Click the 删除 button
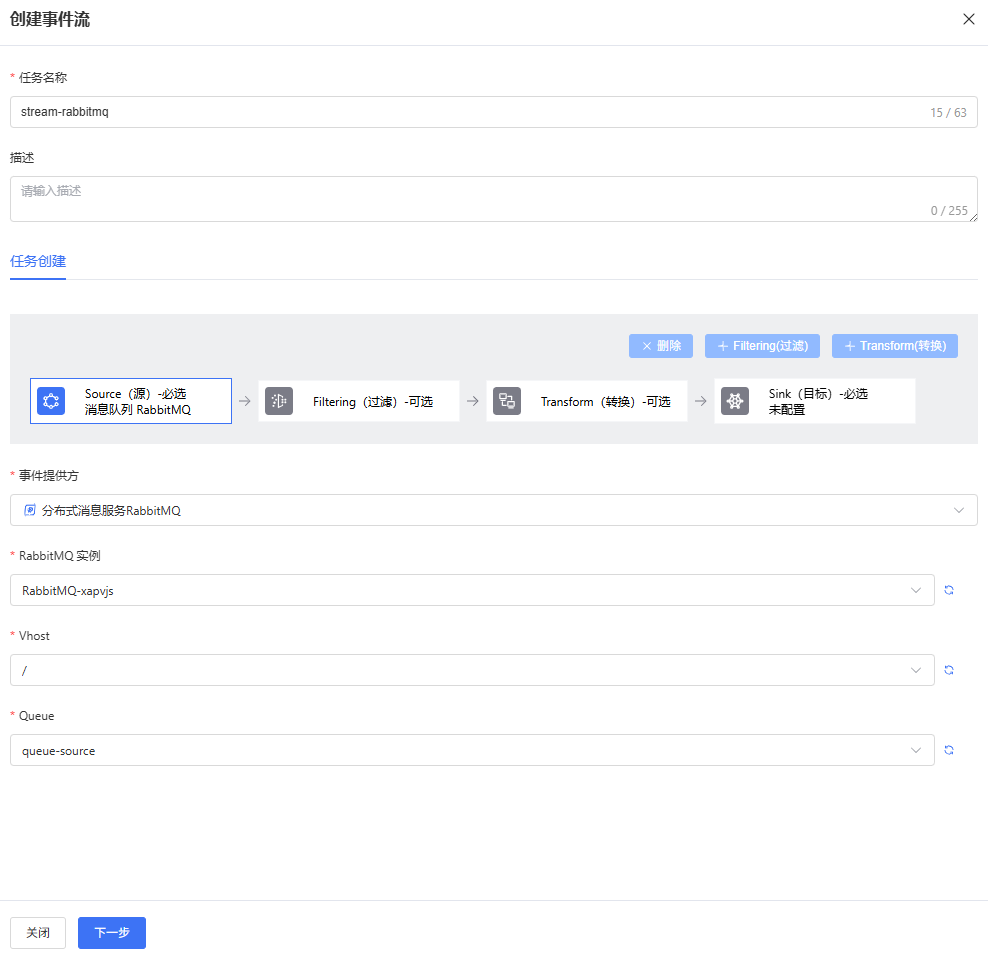Image resolution: width=988 pixels, height=961 pixels. (661, 346)
